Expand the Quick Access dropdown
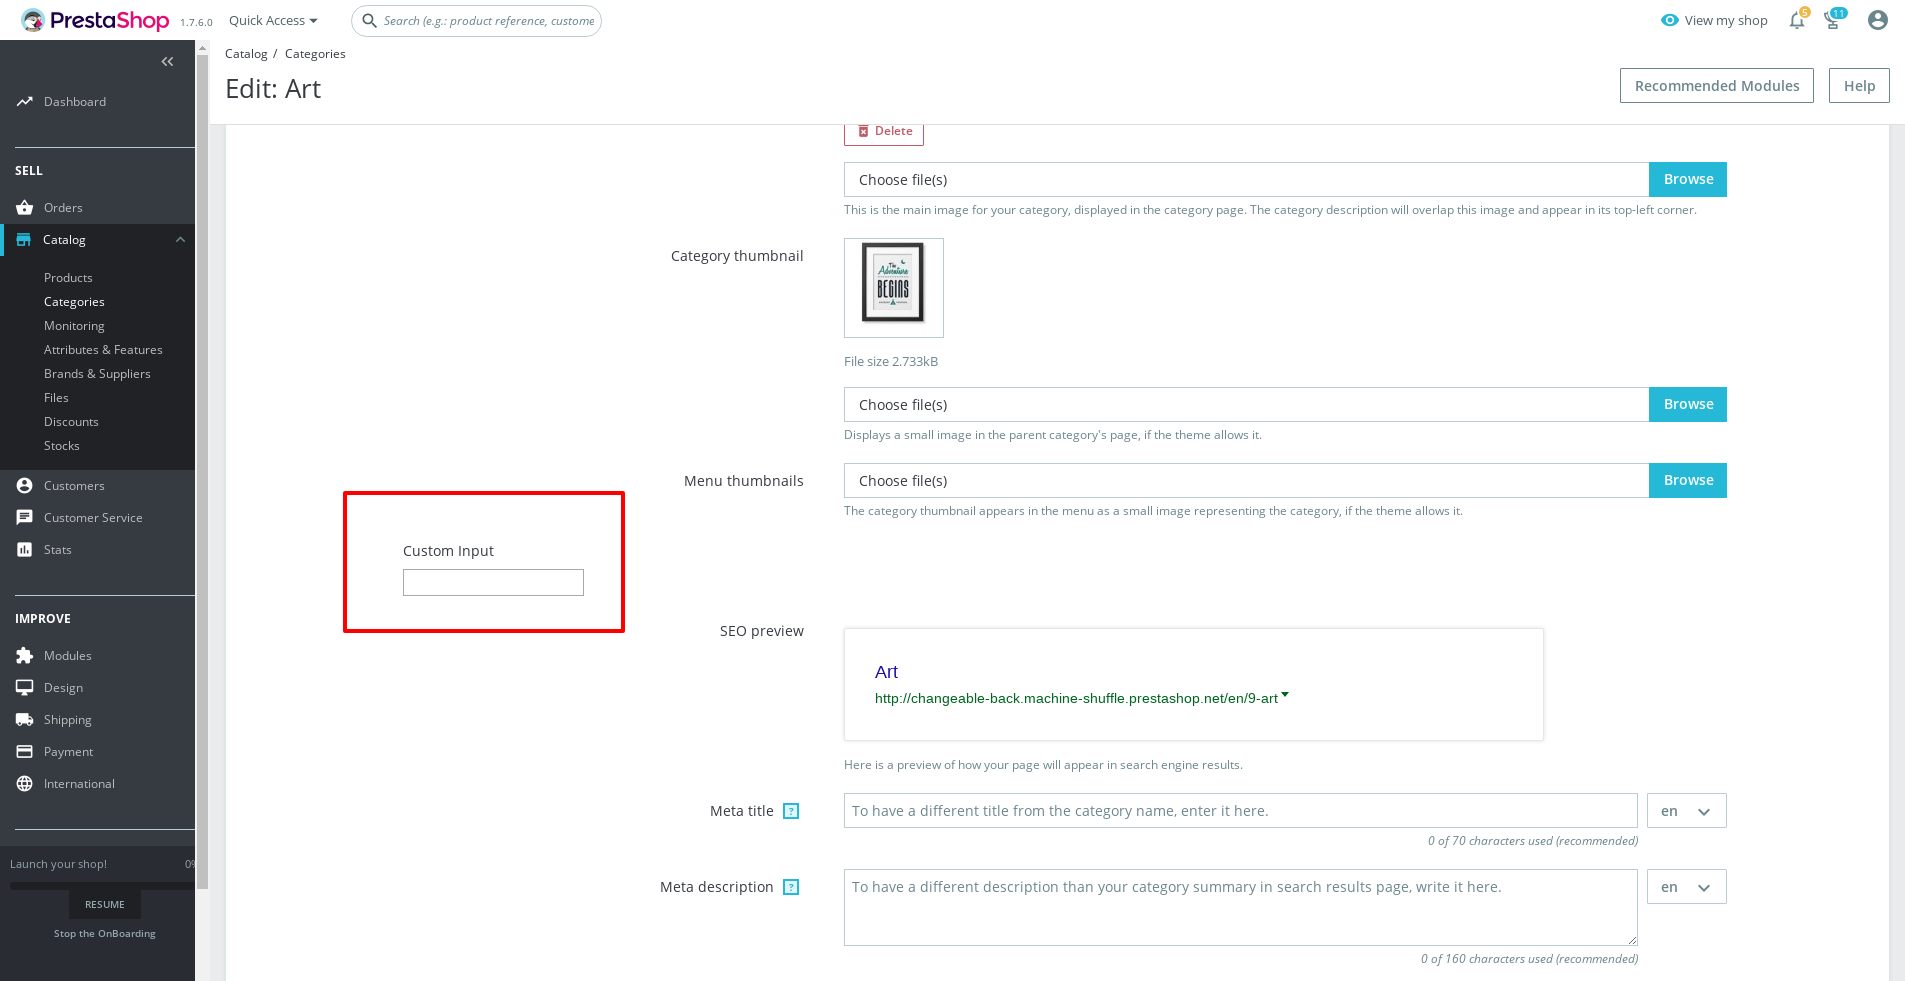This screenshot has width=1905, height=981. click(271, 20)
